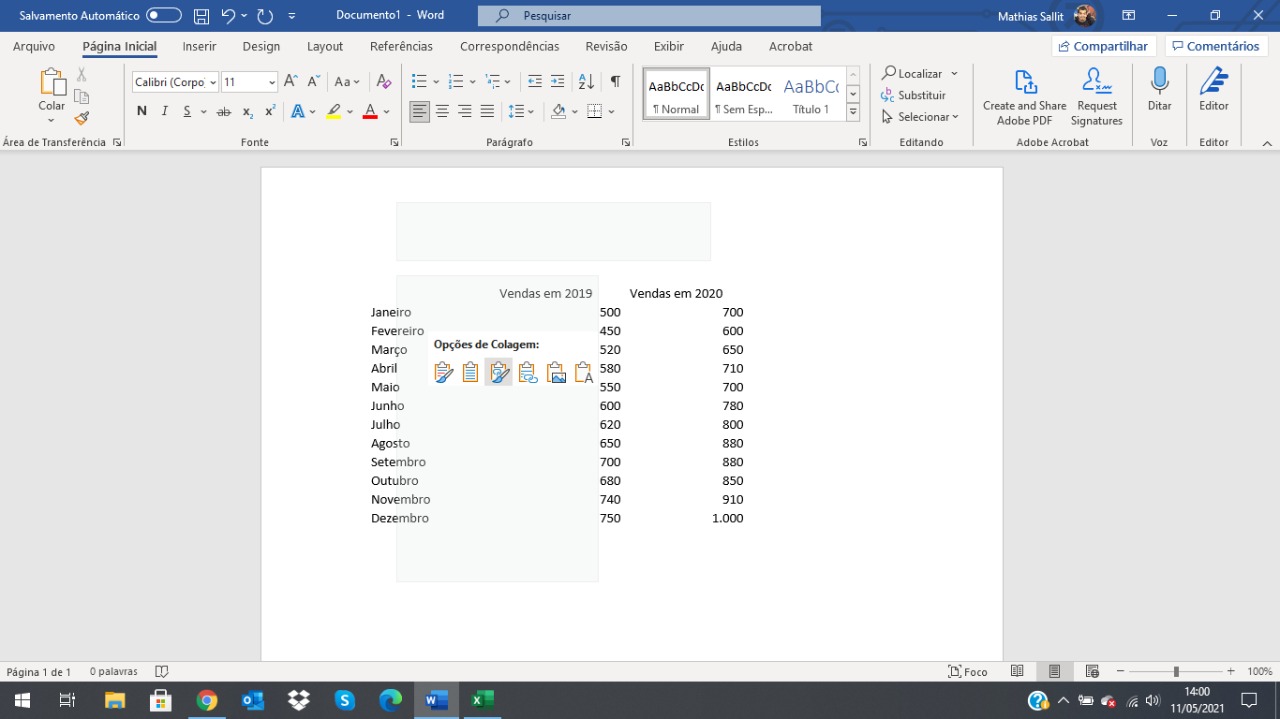Expand the Colar paste dropdown arrow
This screenshot has width=1280, height=719.
click(x=51, y=121)
